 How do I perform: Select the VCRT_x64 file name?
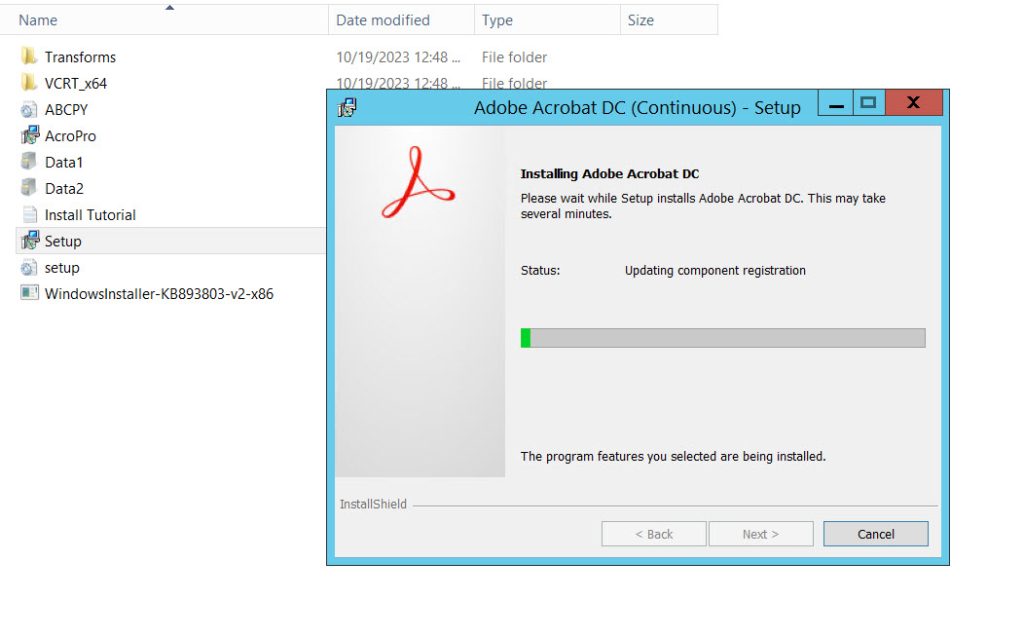point(76,84)
